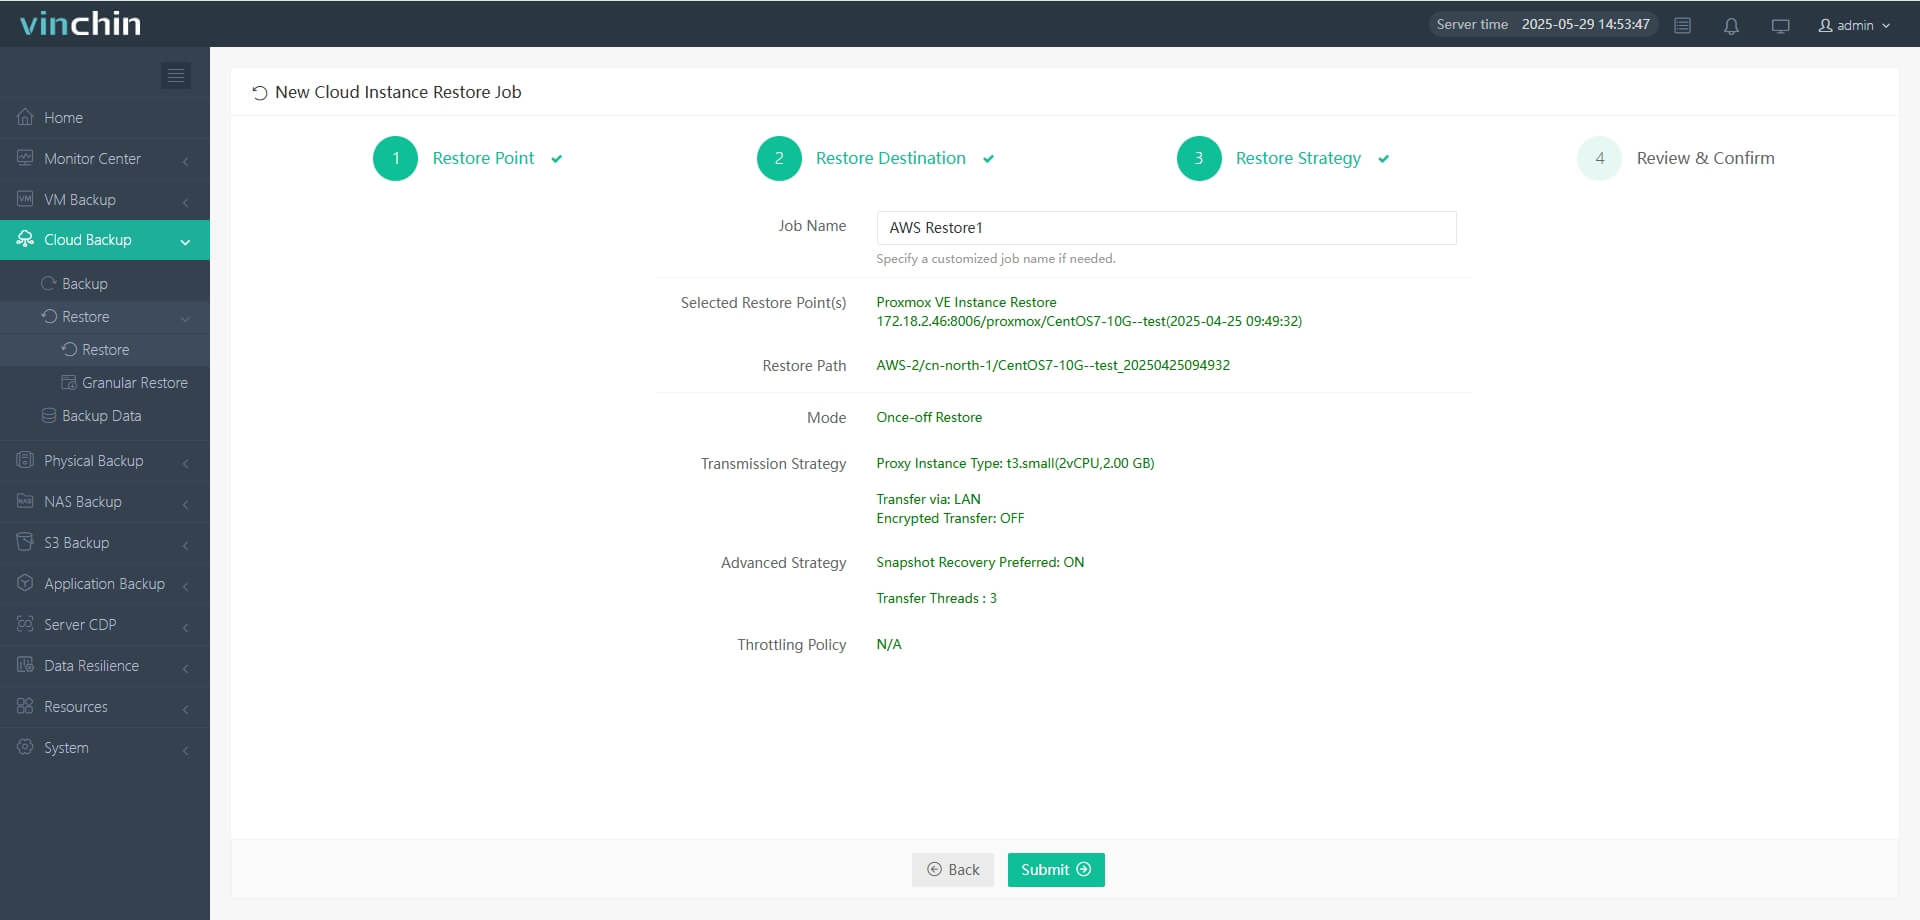Screen dimensions: 1920x920
Task: Click the Granular Restore icon
Action: point(69,382)
